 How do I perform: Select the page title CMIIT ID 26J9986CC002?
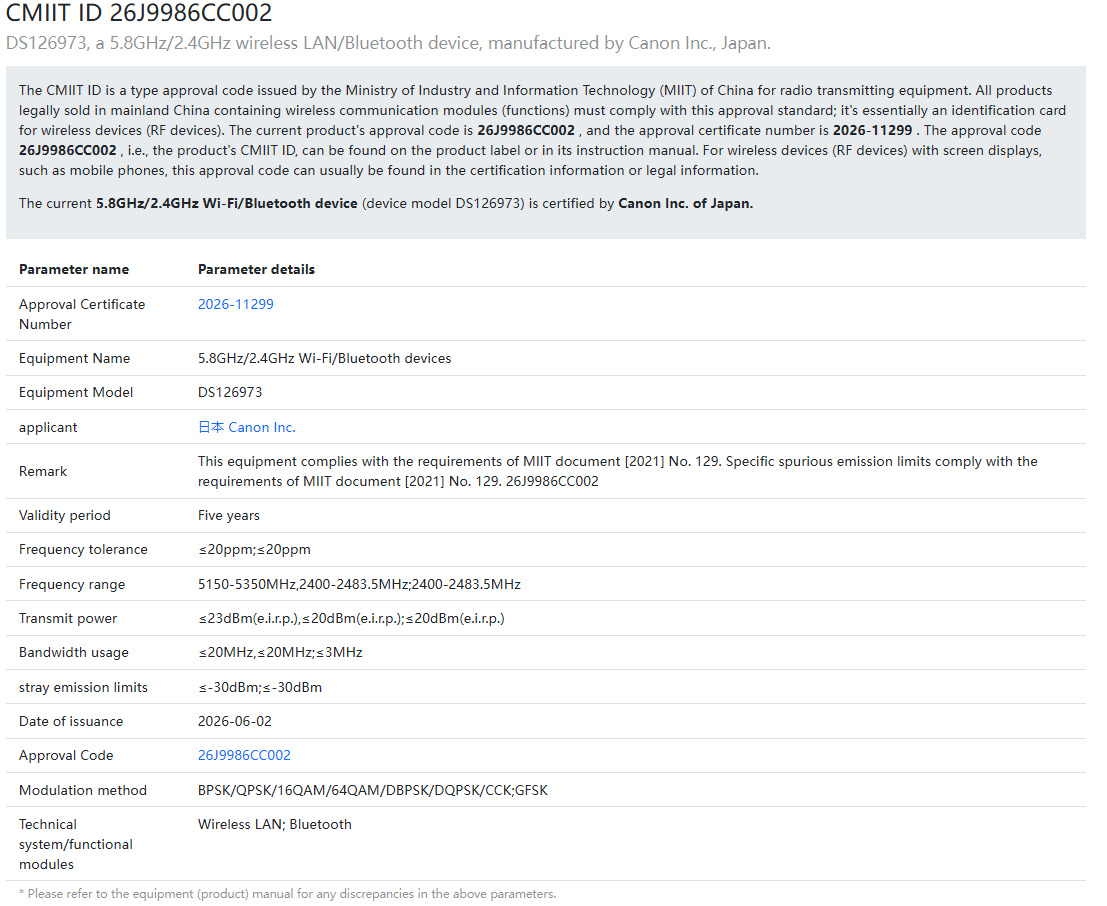point(138,13)
